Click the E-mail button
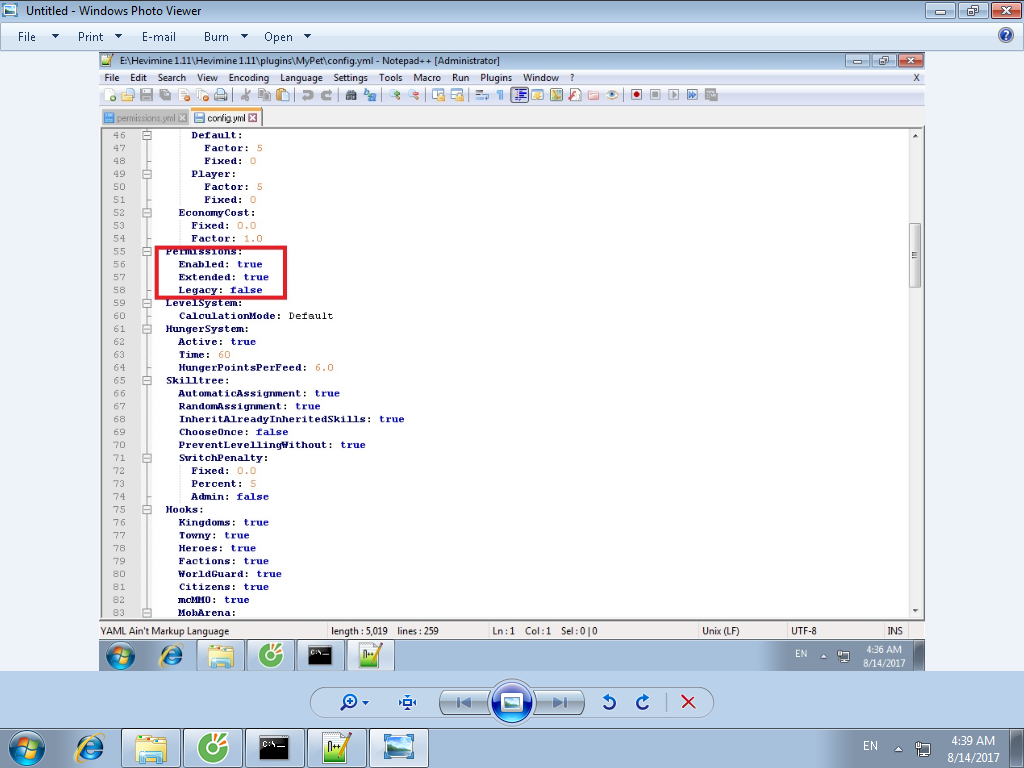 (159, 37)
